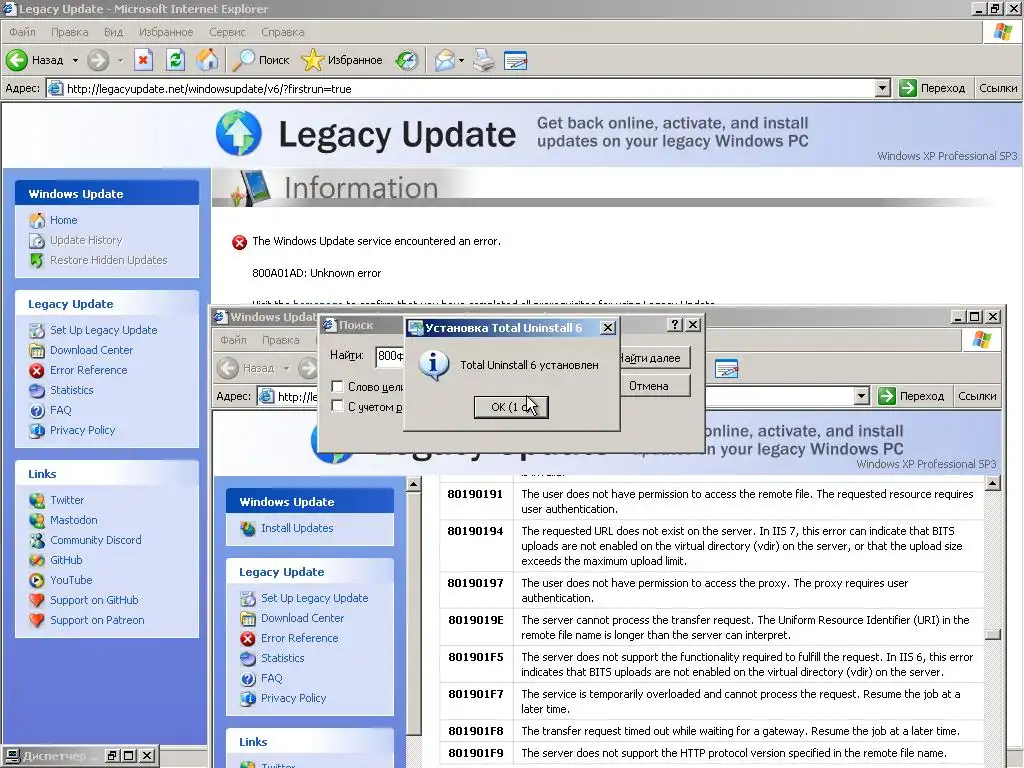Click Support on GitHub heart icon
Image resolution: width=1024 pixels, height=768 pixels.
coord(37,600)
